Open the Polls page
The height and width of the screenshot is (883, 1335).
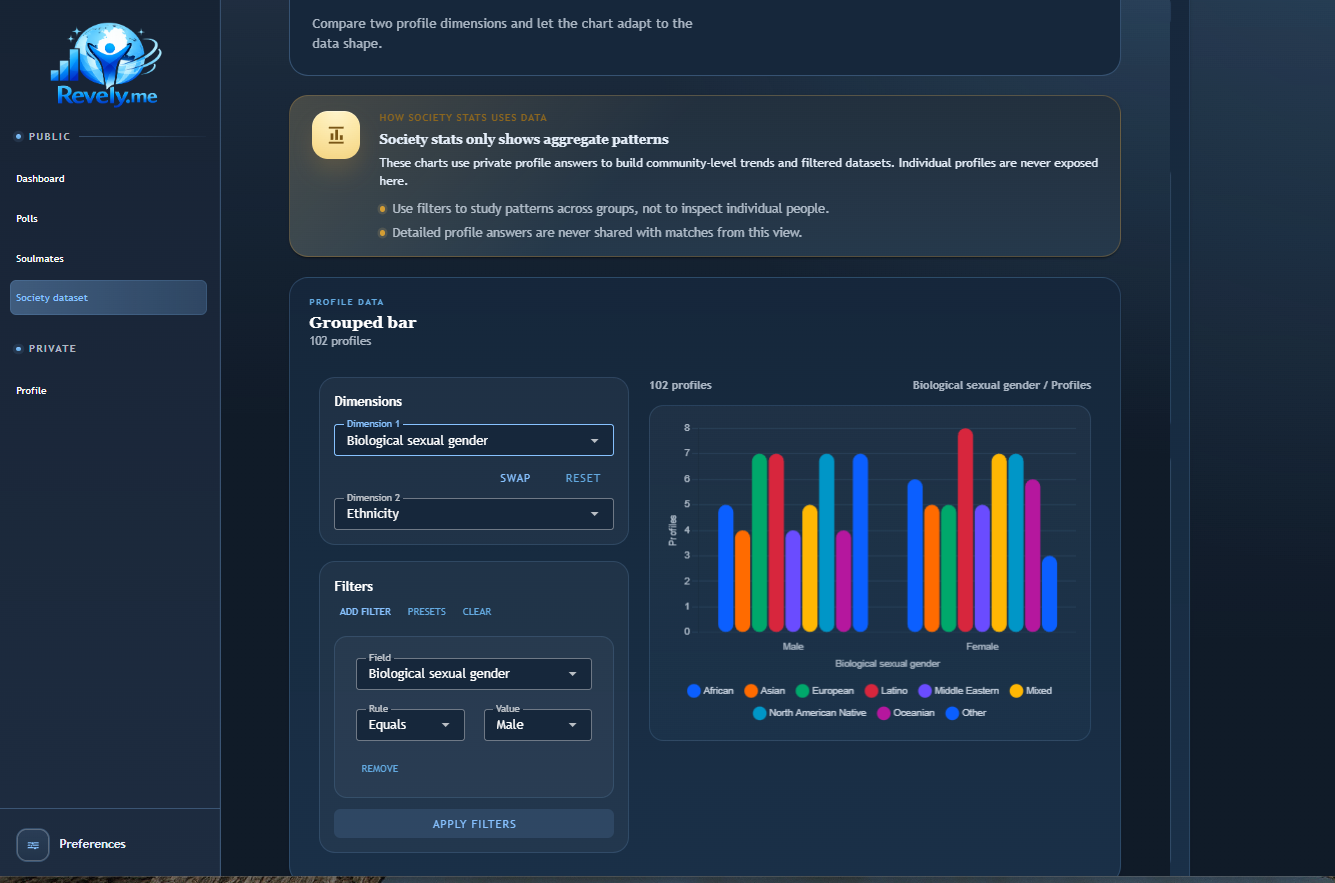tap(27, 218)
